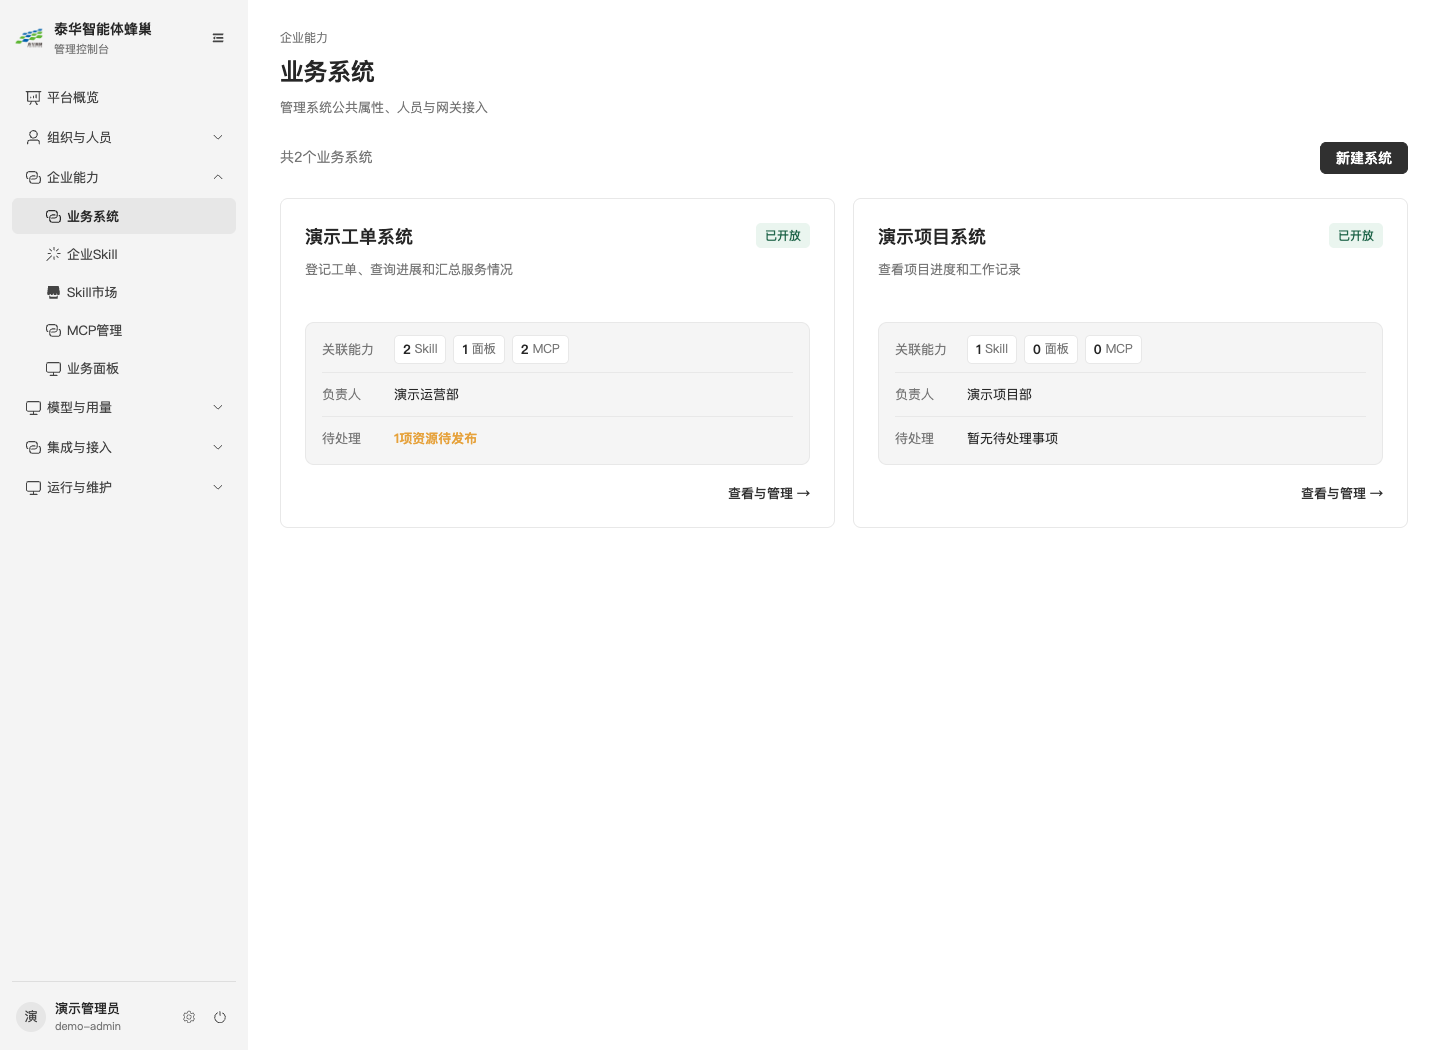Click the 业务系统 sidebar item icon
Screen dimensions: 1440x1050
point(53,216)
